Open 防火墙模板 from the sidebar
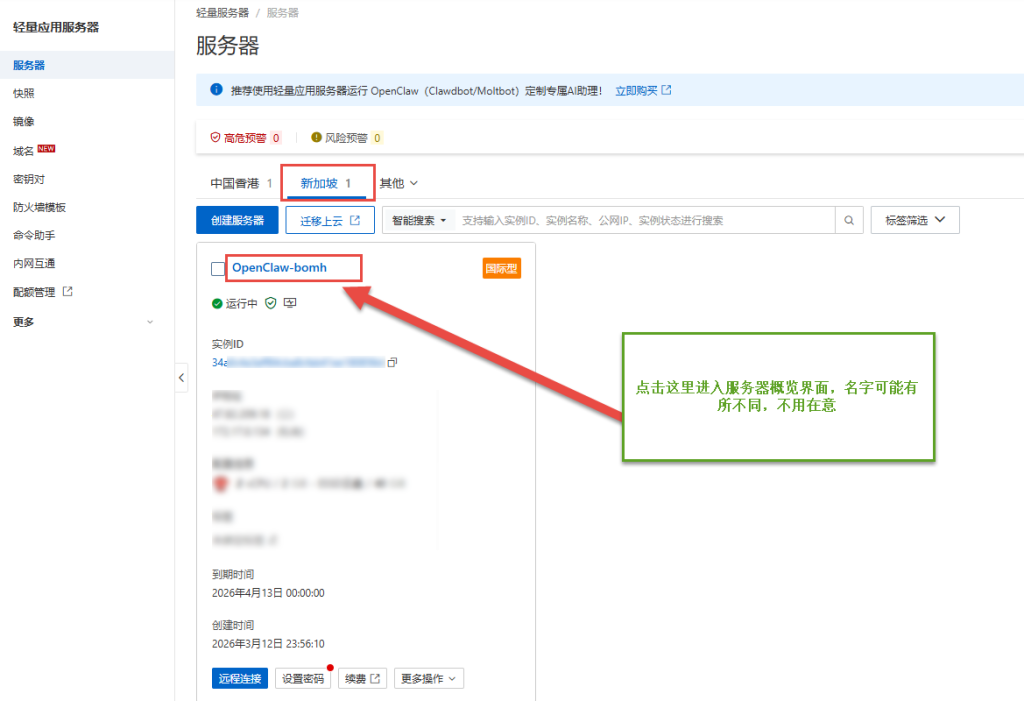Screen dimensions: 1024x701 pos(42,207)
